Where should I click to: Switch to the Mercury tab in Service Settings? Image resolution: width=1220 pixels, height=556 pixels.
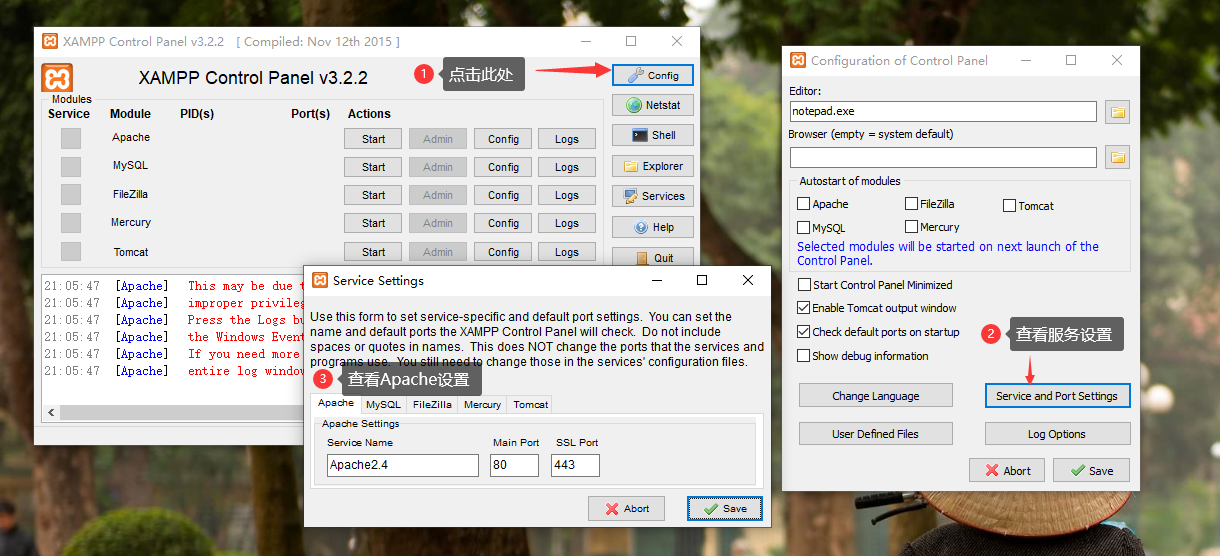(482, 404)
